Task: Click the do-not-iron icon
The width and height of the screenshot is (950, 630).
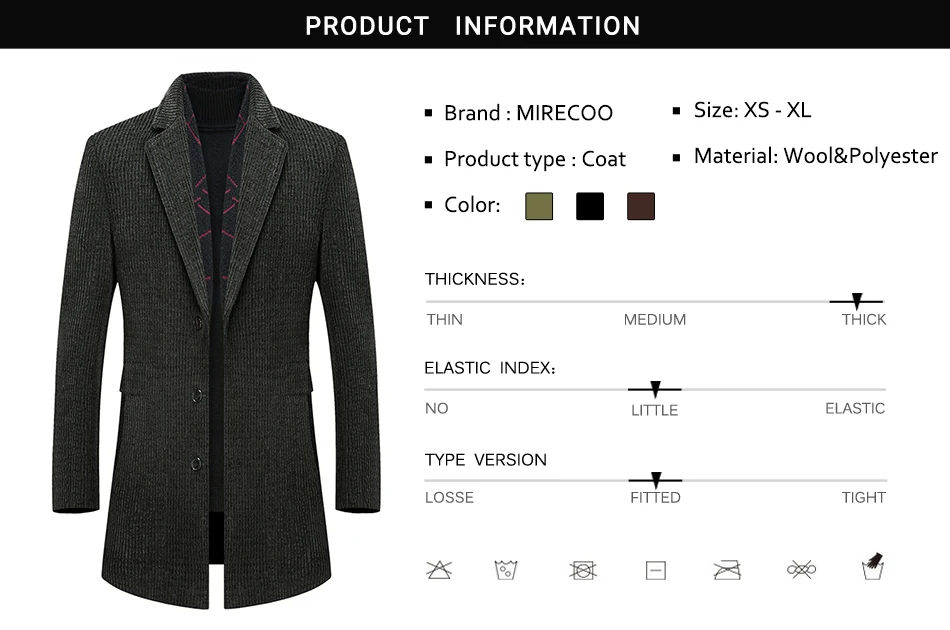Action: (x=727, y=570)
